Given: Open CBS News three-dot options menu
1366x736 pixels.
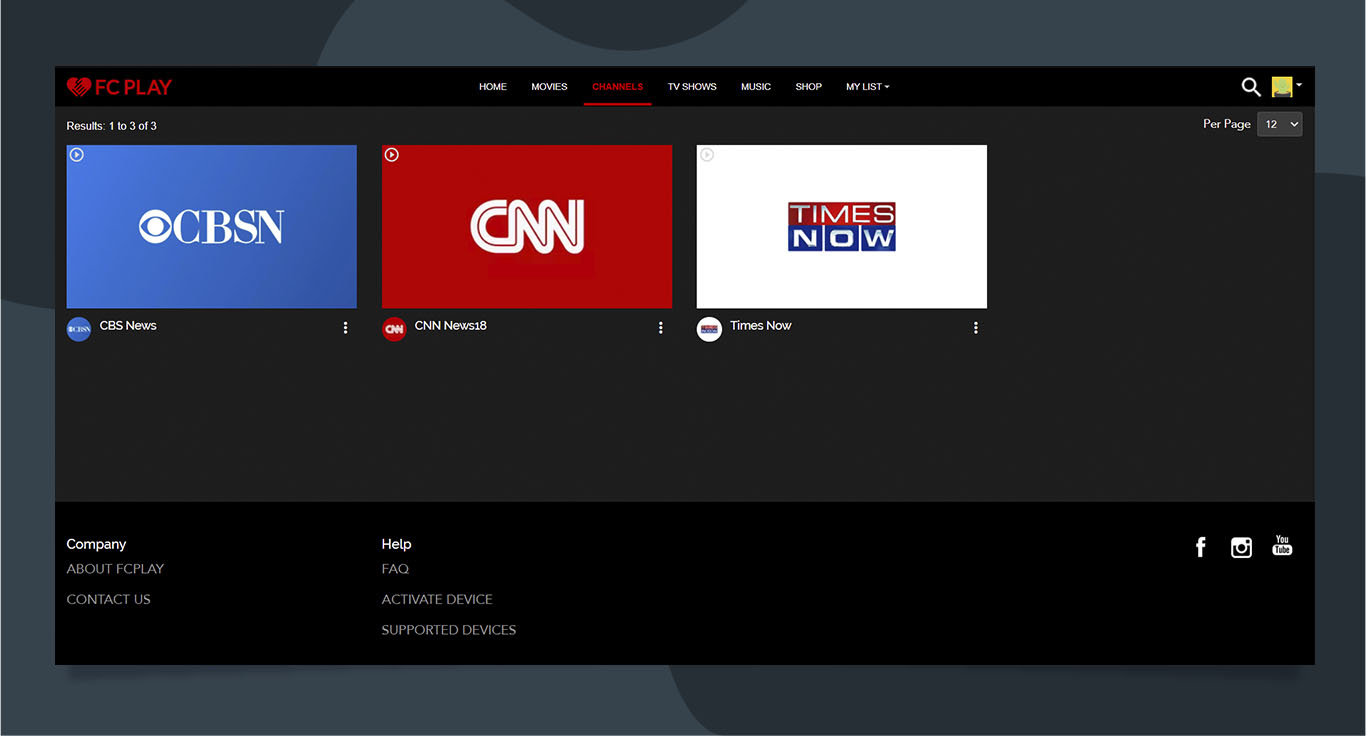Looking at the screenshot, I should [x=346, y=328].
